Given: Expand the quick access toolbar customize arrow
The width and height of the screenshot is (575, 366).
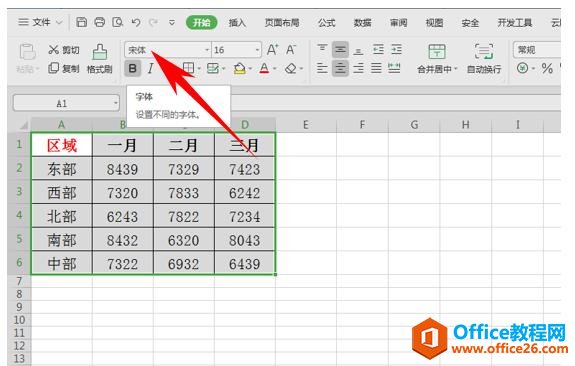Looking at the screenshot, I should pyautogui.click(x=172, y=23).
